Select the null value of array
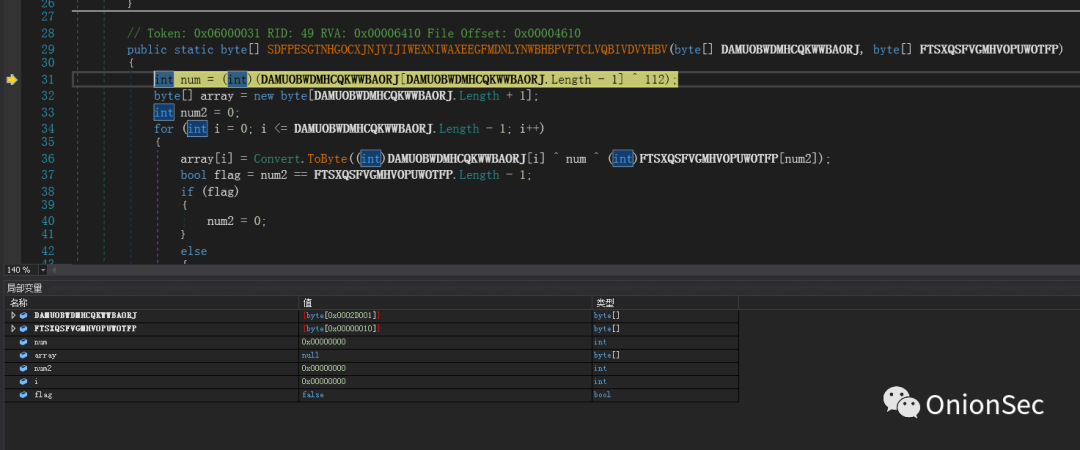This screenshot has height=450, width=1080. [x=310, y=356]
